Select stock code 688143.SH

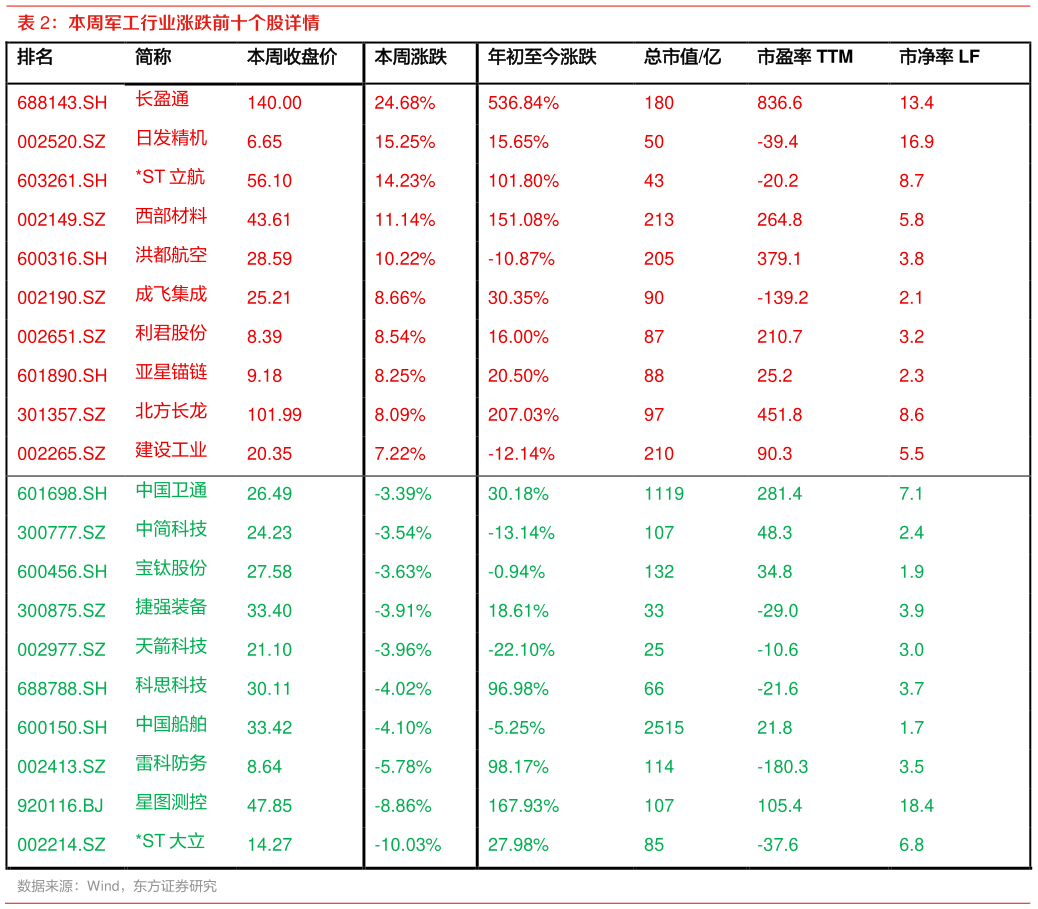[x=62, y=103]
